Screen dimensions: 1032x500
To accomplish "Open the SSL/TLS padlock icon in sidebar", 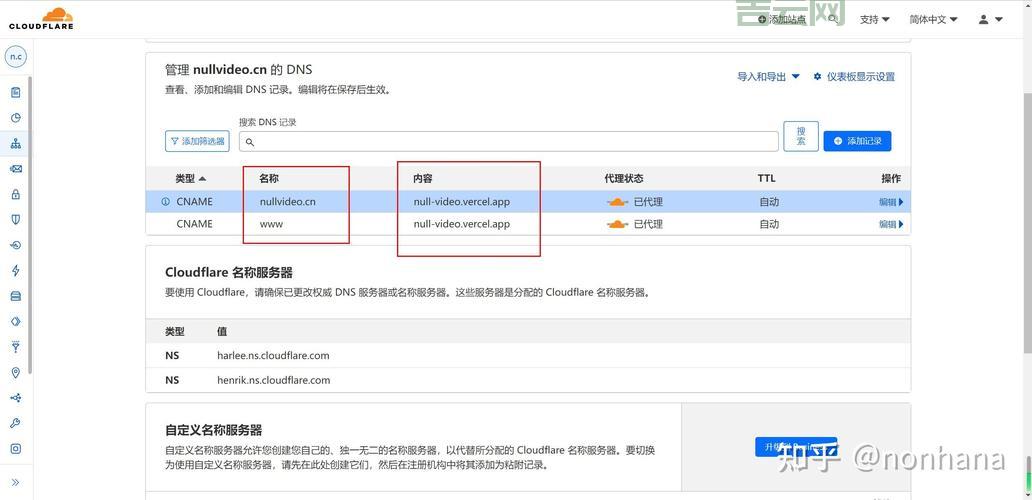I will pos(16,194).
